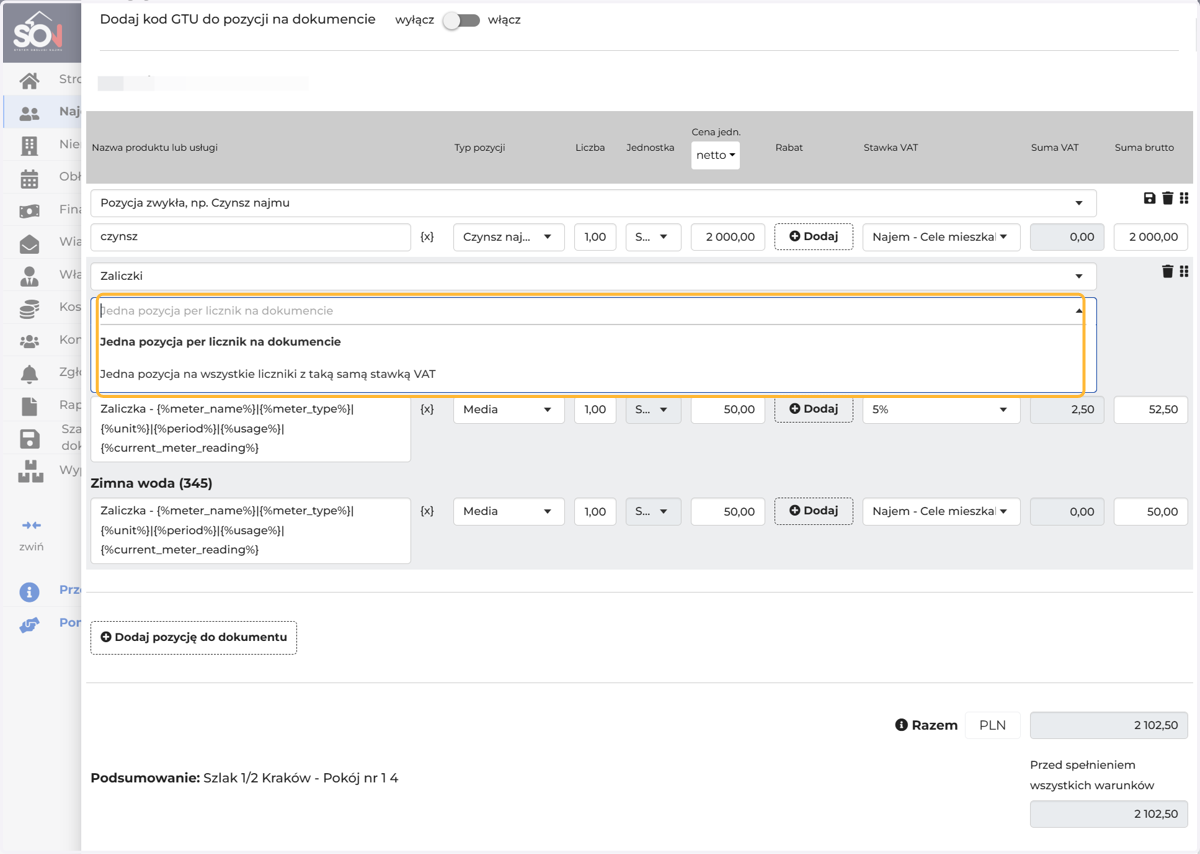Delete the czynsz position with trash icon

[x=1167, y=198]
